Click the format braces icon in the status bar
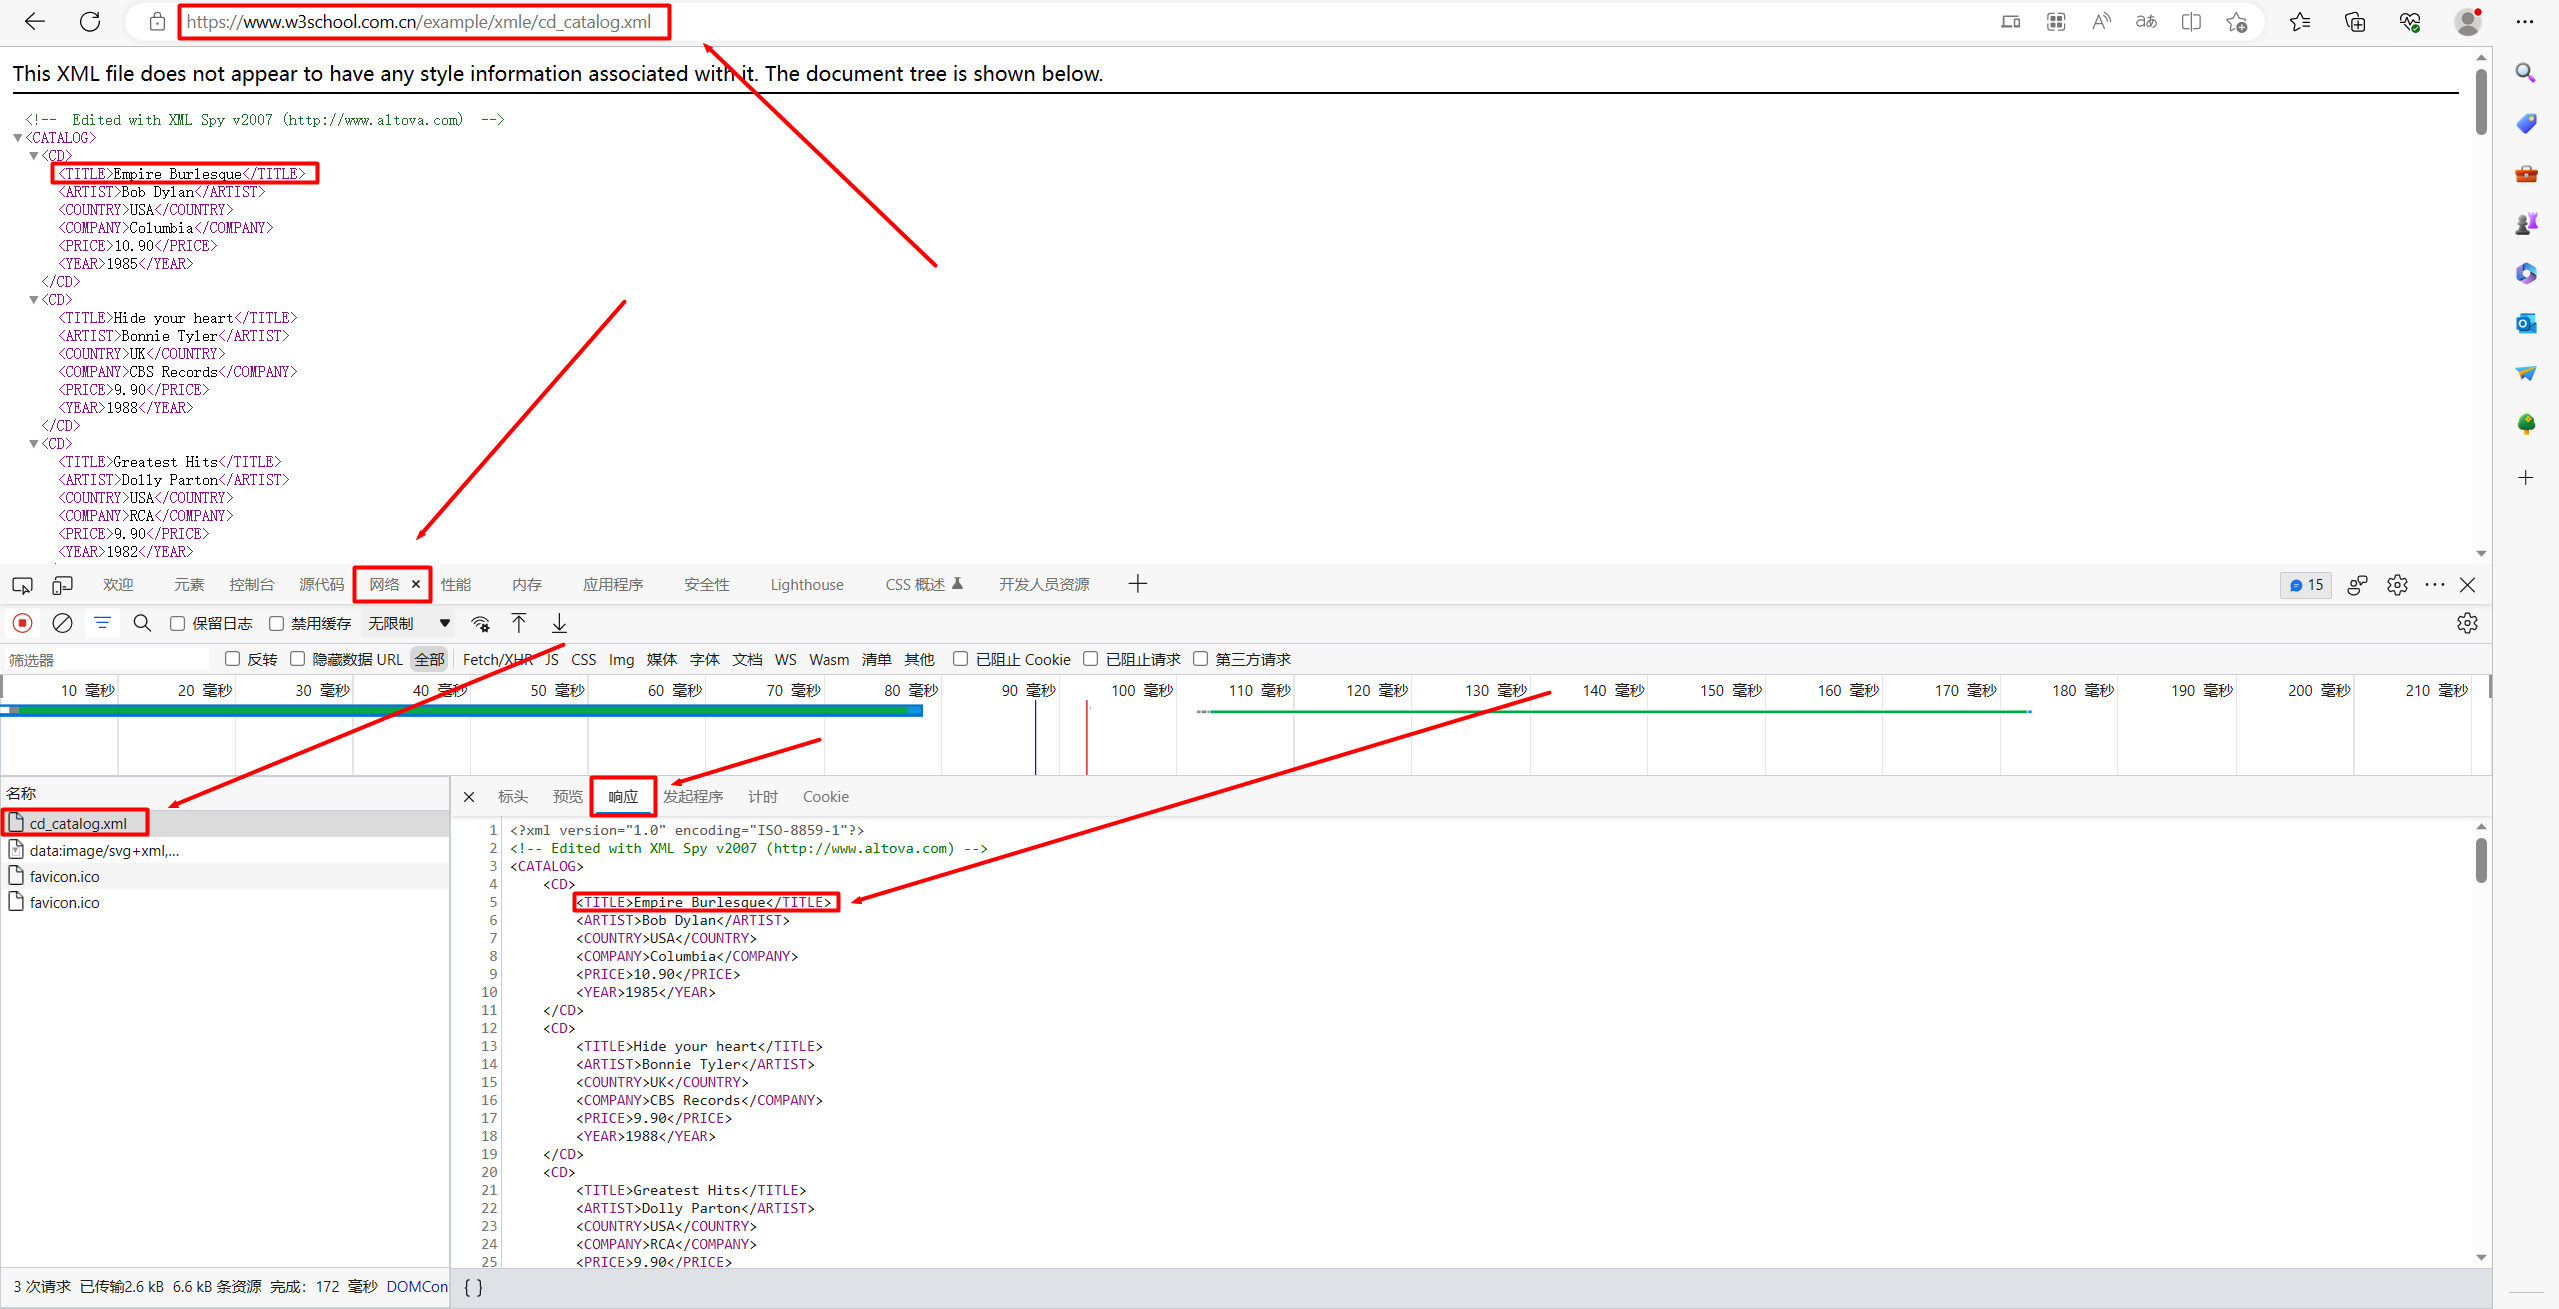 point(473,1287)
